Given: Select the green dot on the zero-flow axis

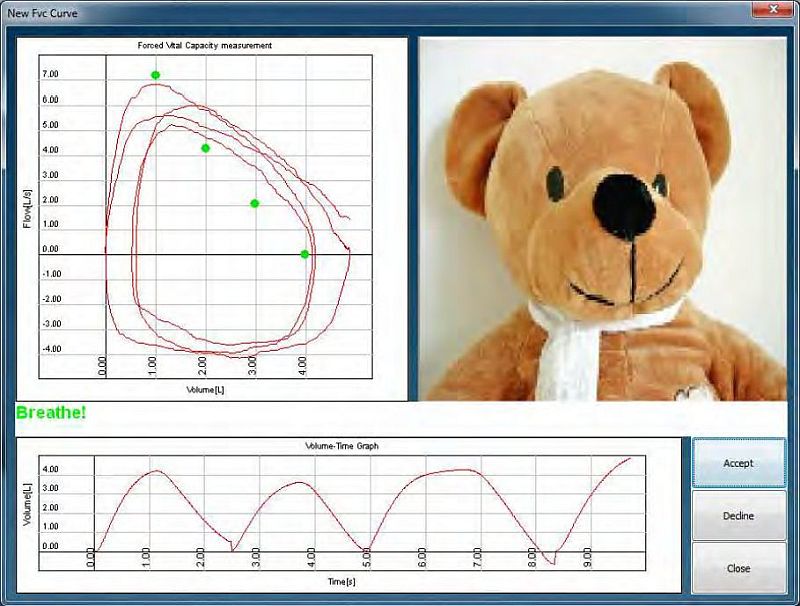Looking at the screenshot, I should click(x=305, y=254).
